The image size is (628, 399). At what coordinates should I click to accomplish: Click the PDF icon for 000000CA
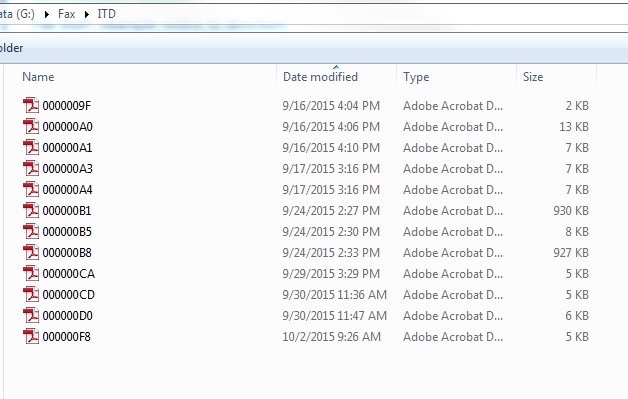pyautogui.click(x=31, y=274)
